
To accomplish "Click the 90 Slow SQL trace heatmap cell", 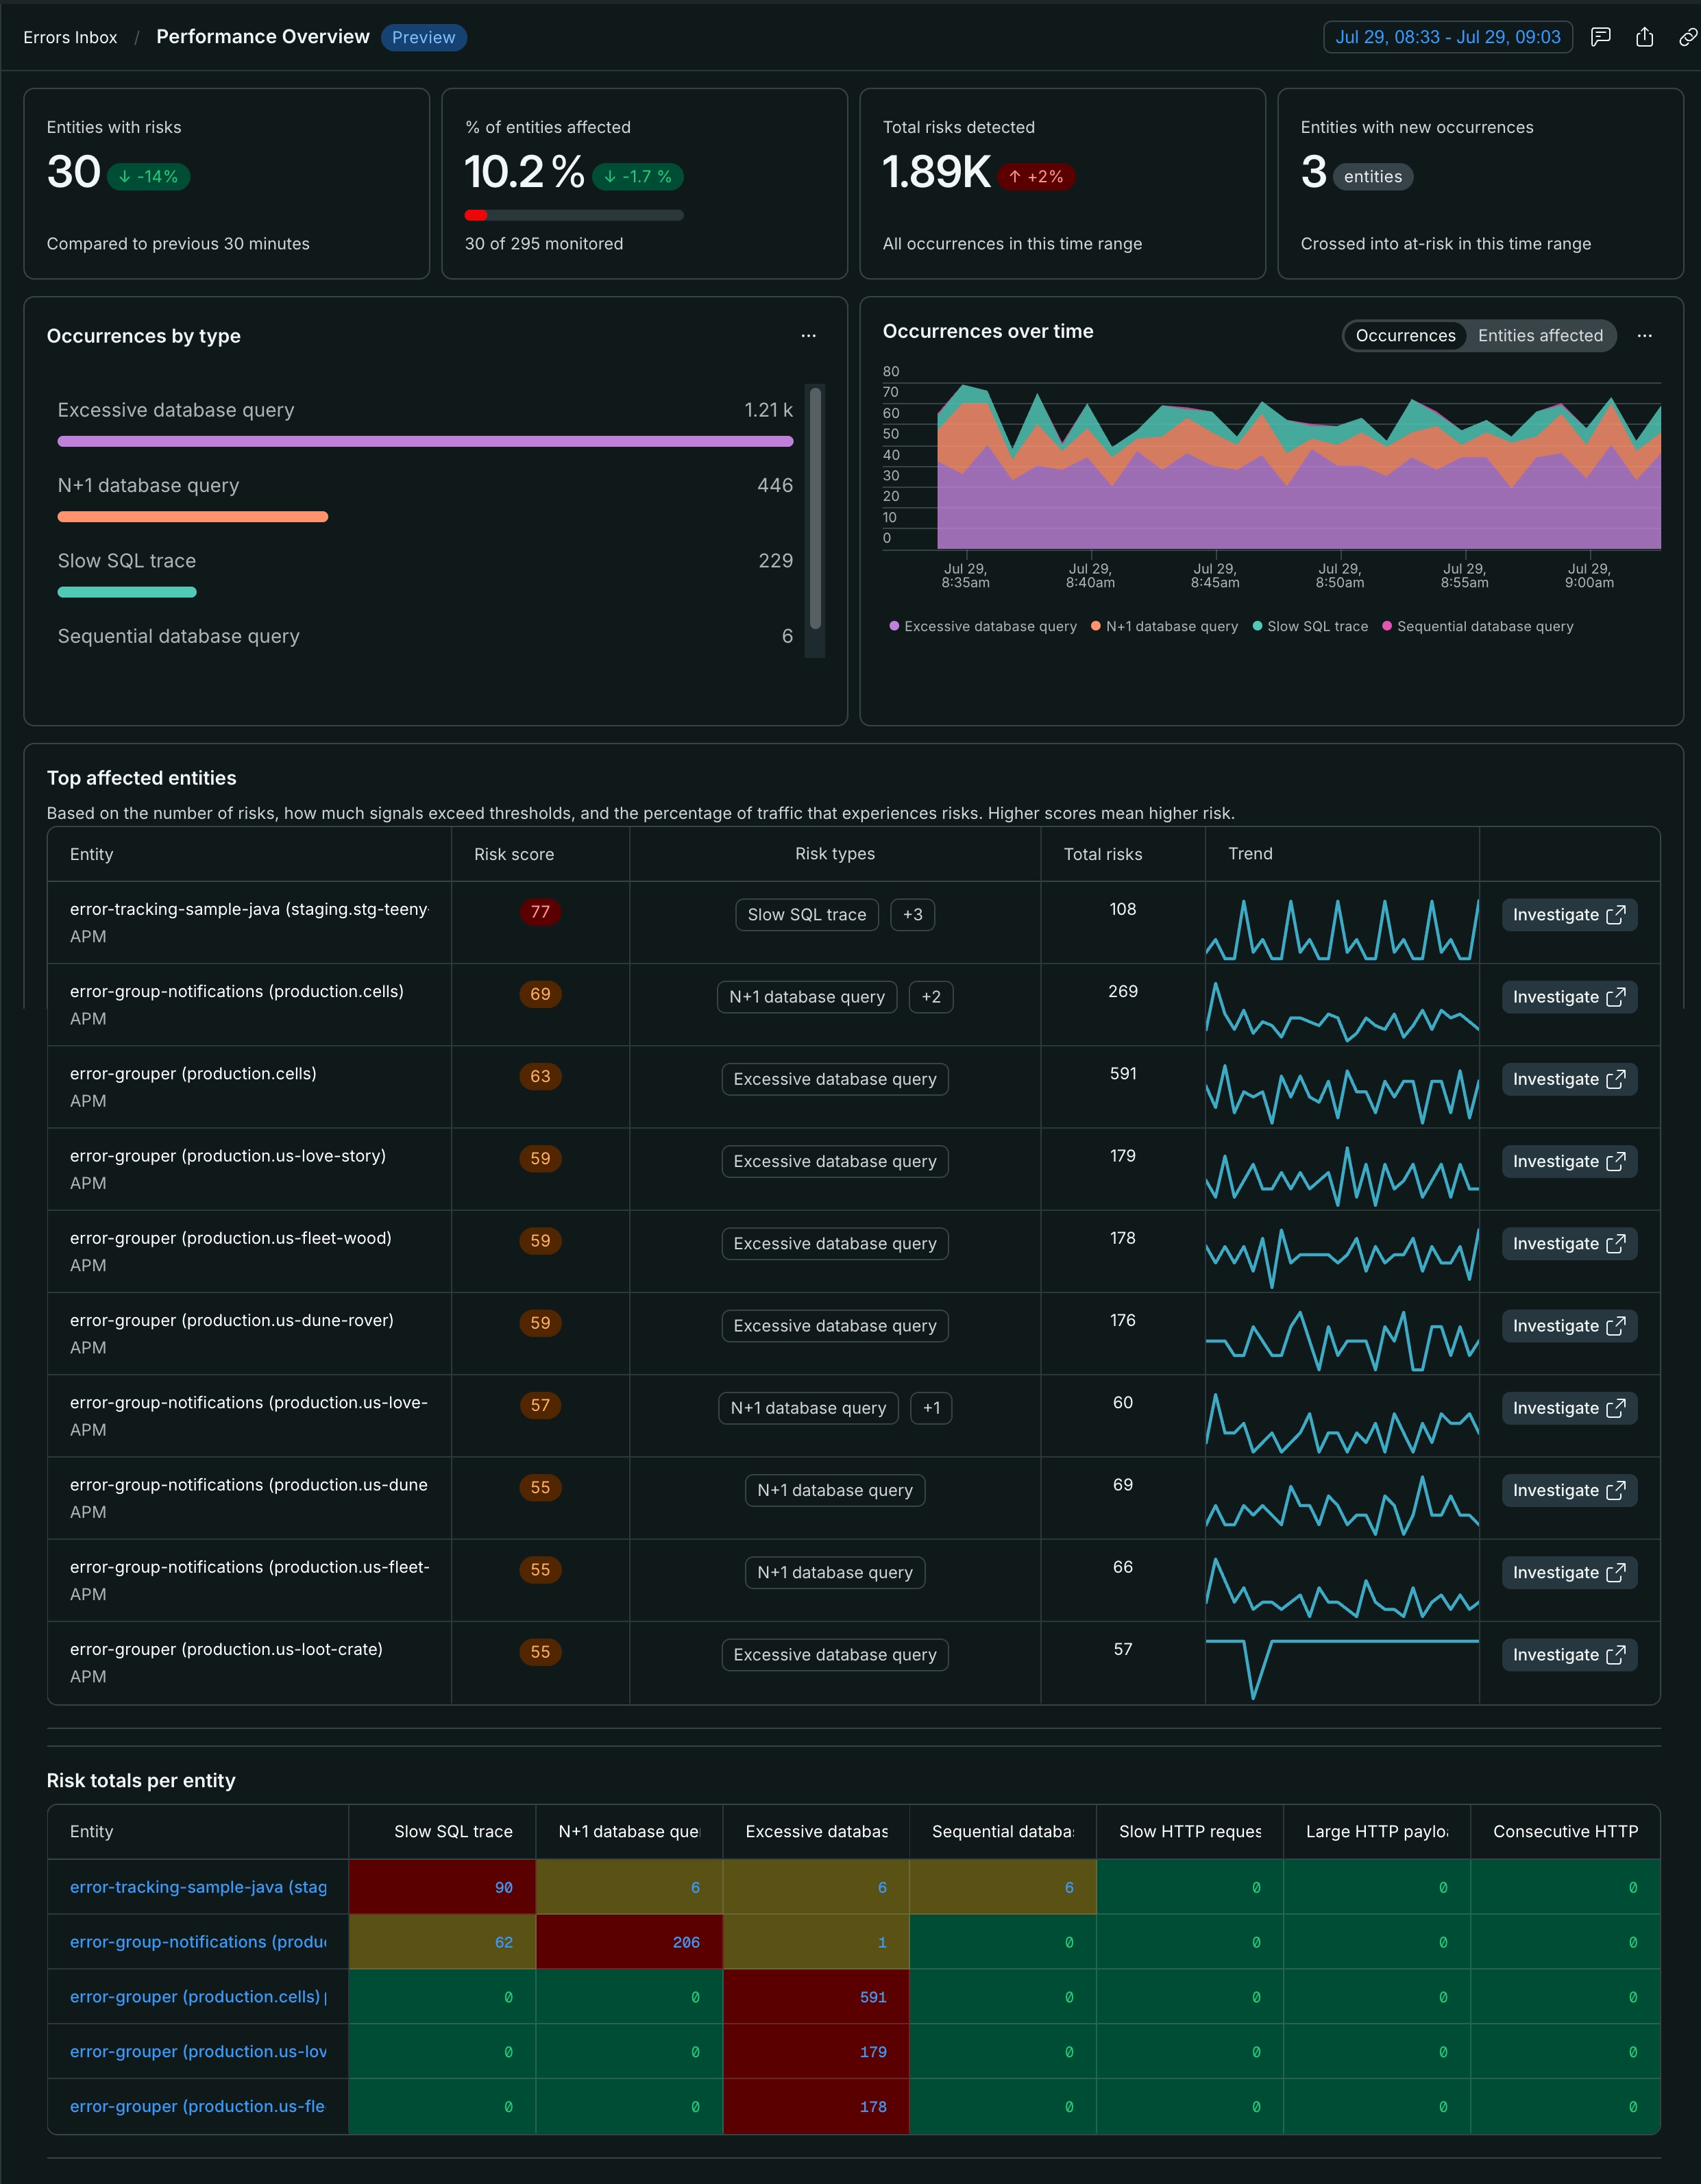I will (x=442, y=1887).
